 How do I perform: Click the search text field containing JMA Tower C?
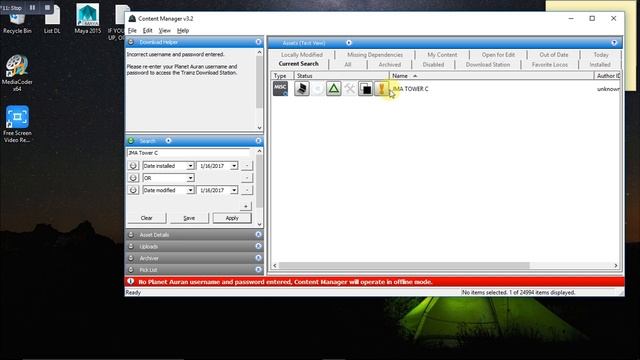188,153
